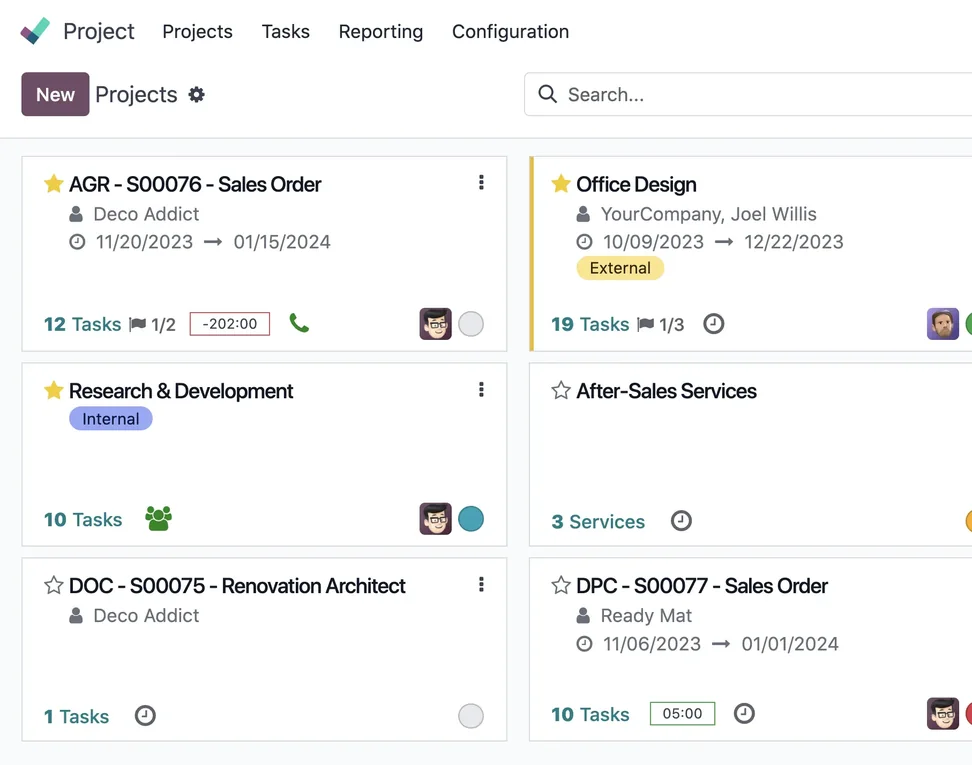Click the Project app logo icon

tap(35, 31)
